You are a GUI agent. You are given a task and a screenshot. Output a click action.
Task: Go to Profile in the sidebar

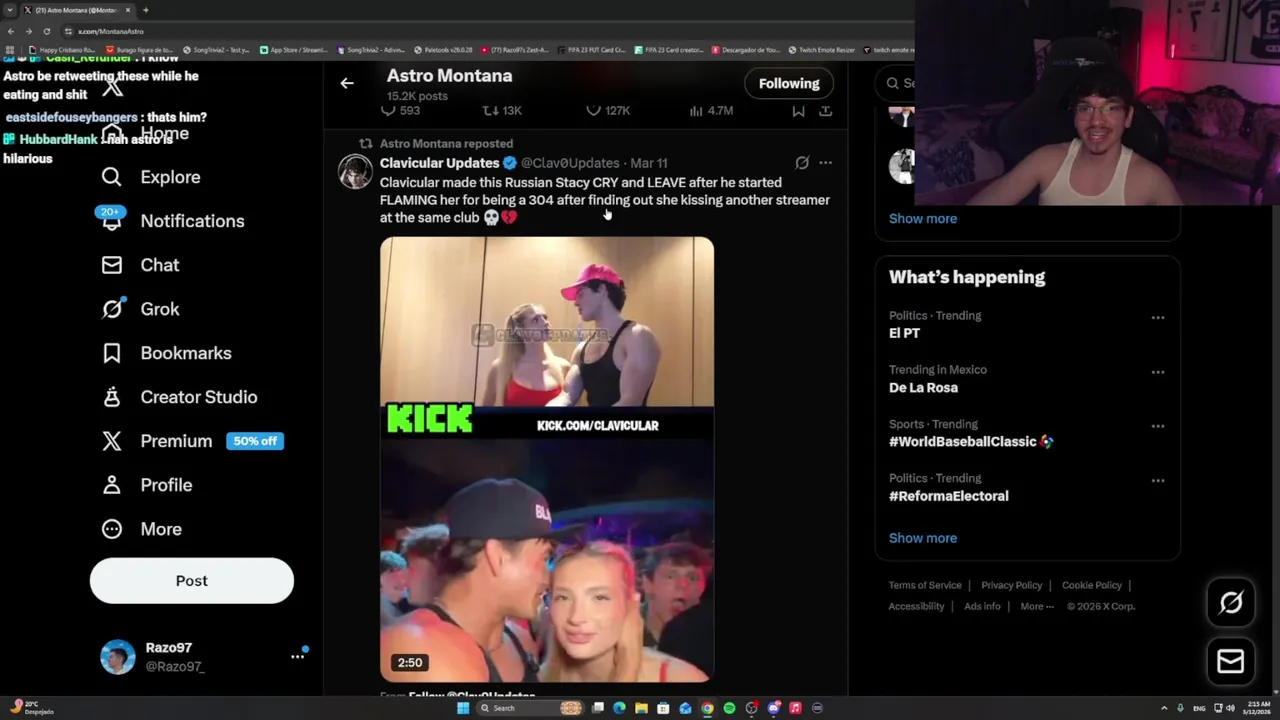pyautogui.click(x=146, y=485)
